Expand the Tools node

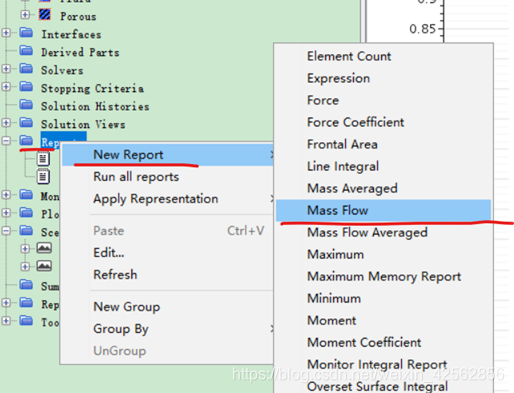(6, 321)
